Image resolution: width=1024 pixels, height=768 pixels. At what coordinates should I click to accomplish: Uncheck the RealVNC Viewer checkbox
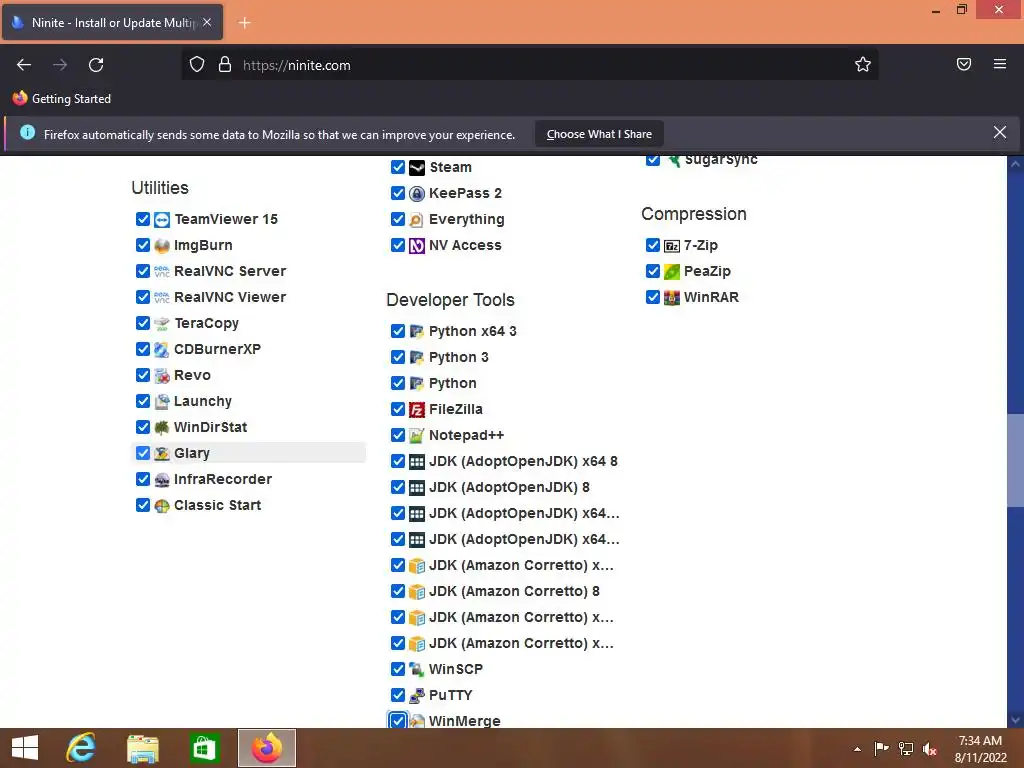(143, 297)
